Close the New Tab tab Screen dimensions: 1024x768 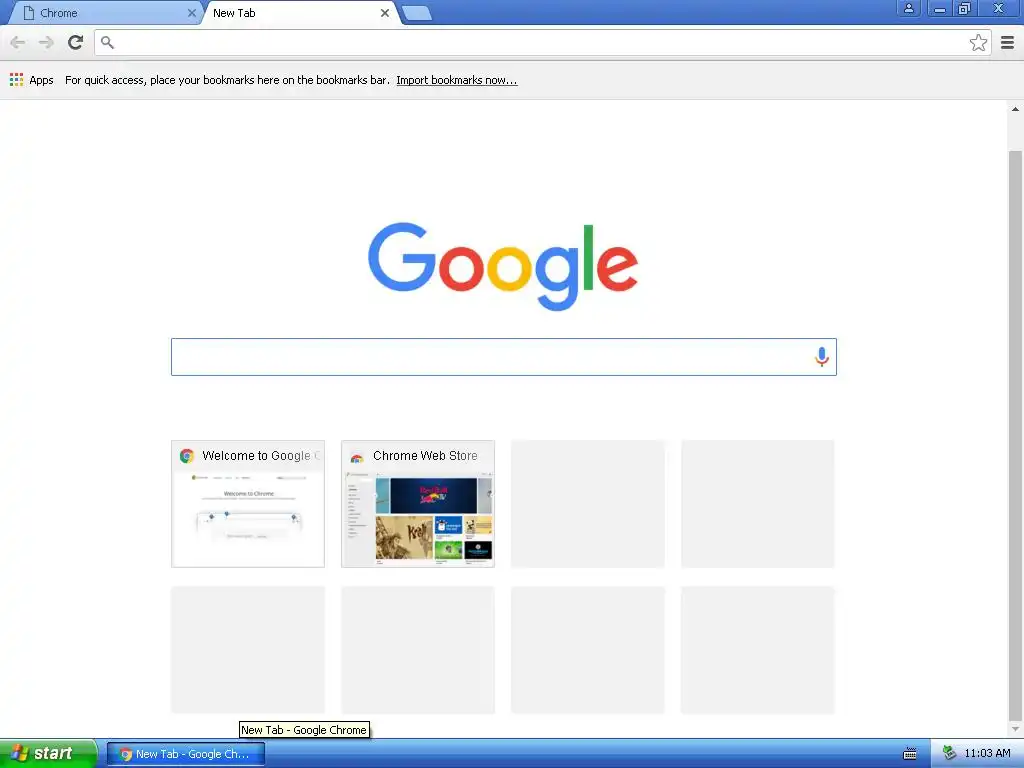(x=385, y=13)
